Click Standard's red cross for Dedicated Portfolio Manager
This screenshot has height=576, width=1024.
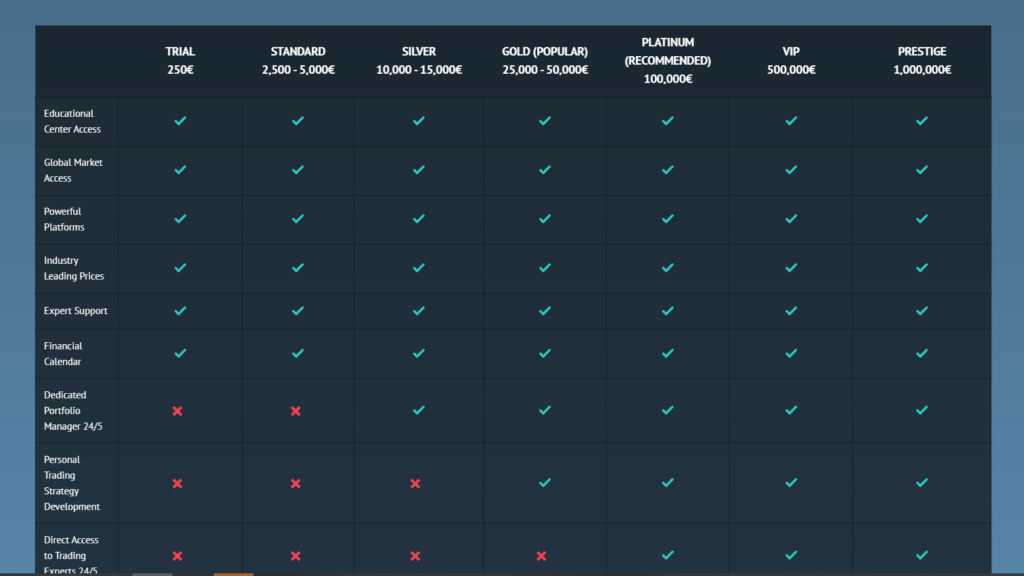click(x=296, y=411)
